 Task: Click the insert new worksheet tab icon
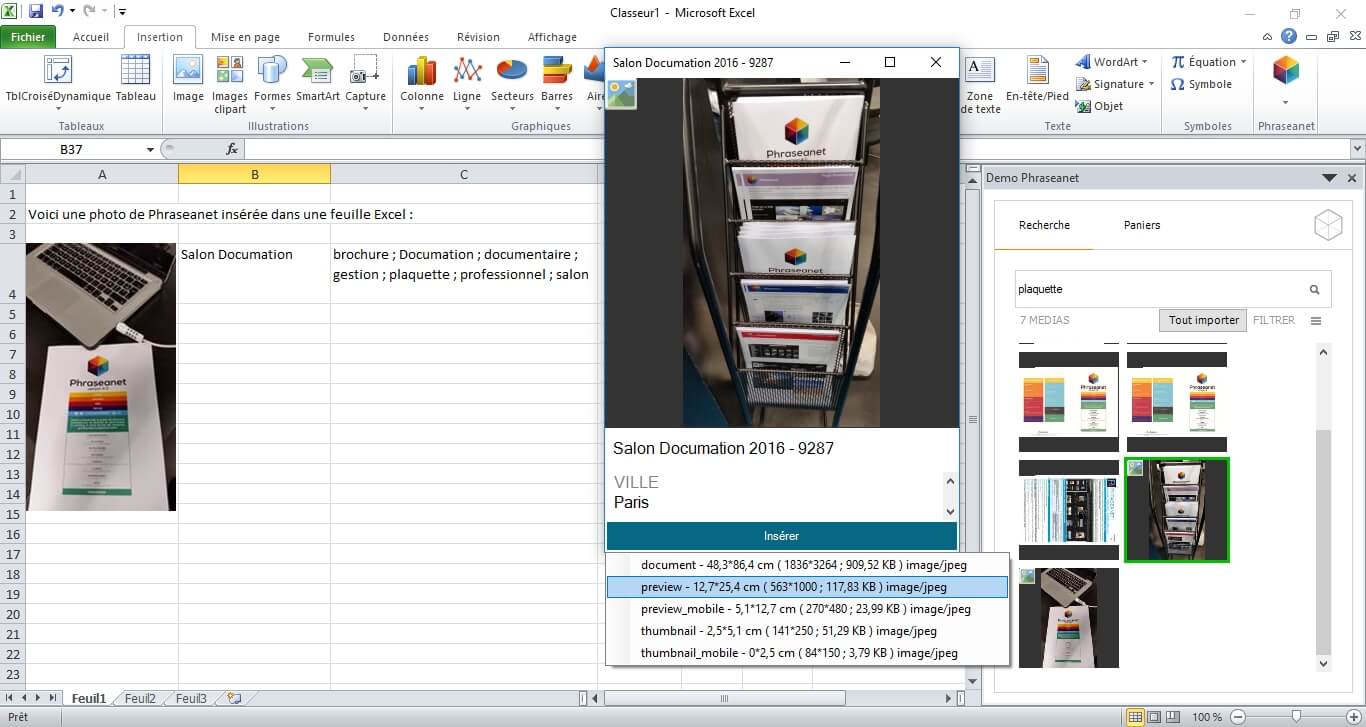[x=234, y=698]
